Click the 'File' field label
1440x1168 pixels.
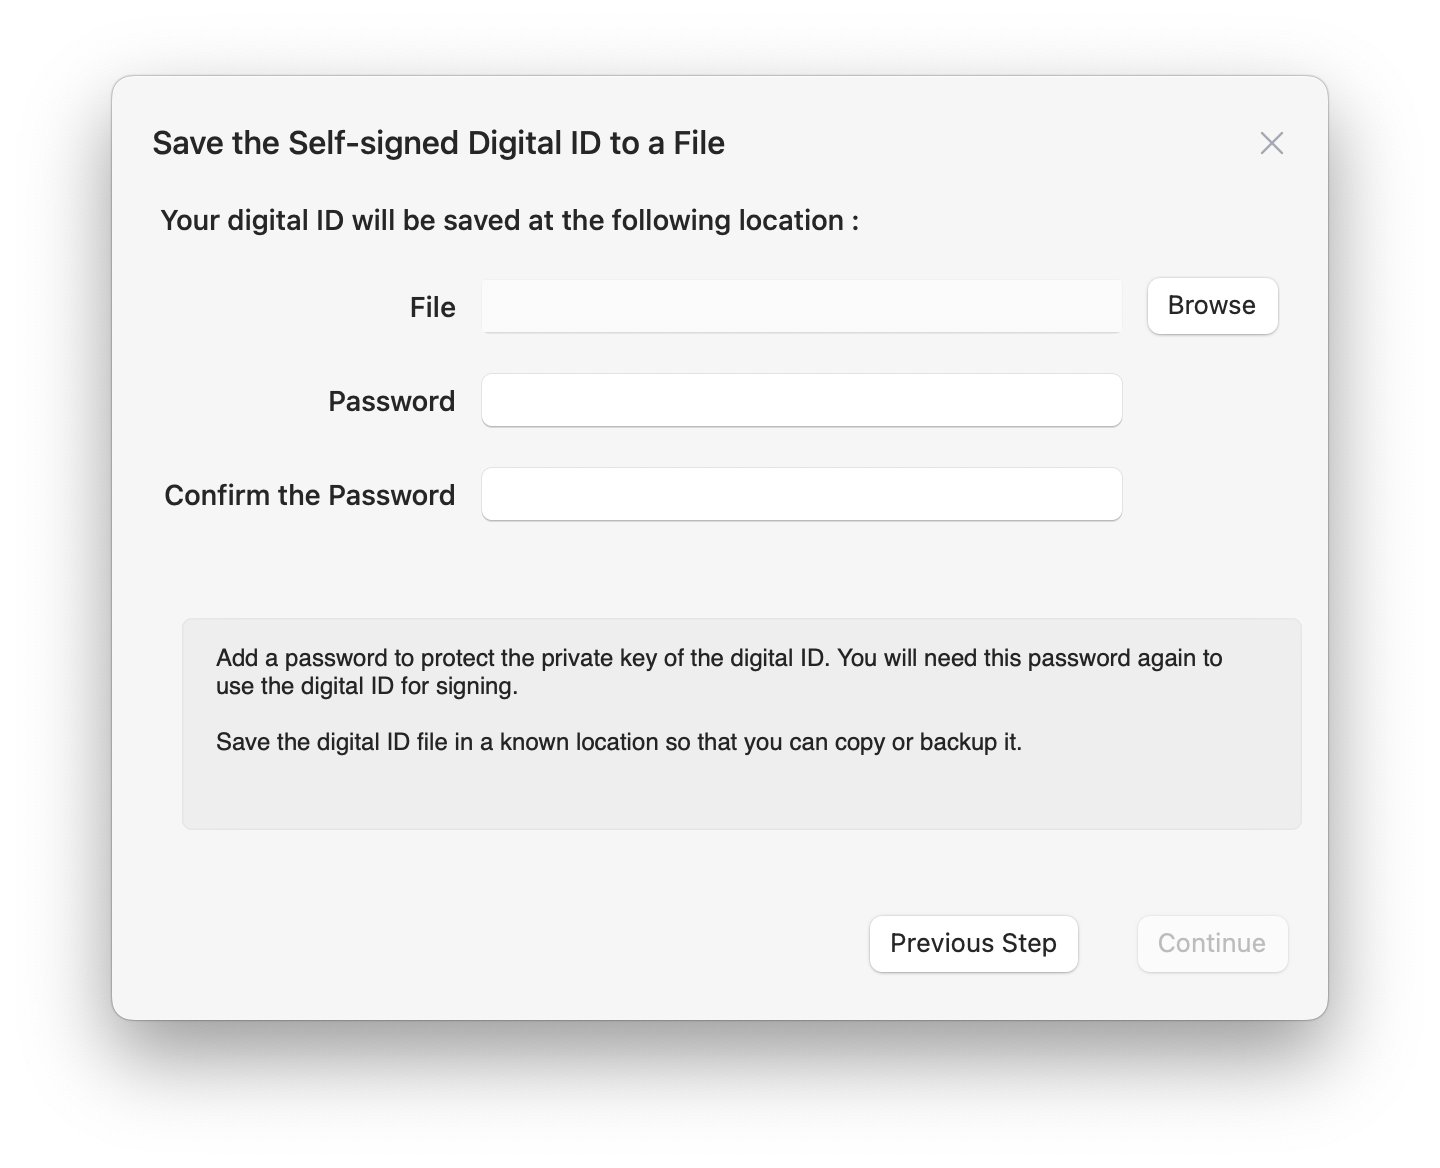pyautogui.click(x=432, y=308)
